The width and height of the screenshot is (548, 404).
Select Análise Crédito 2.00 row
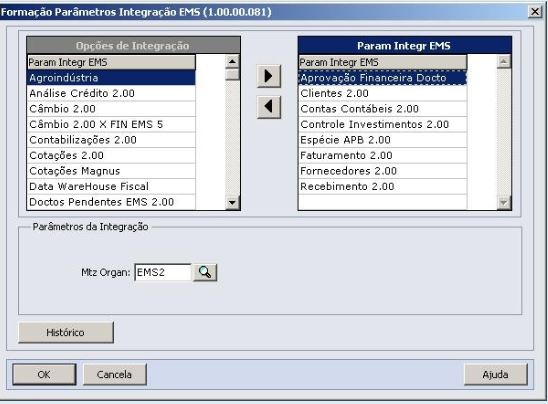pos(111,93)
